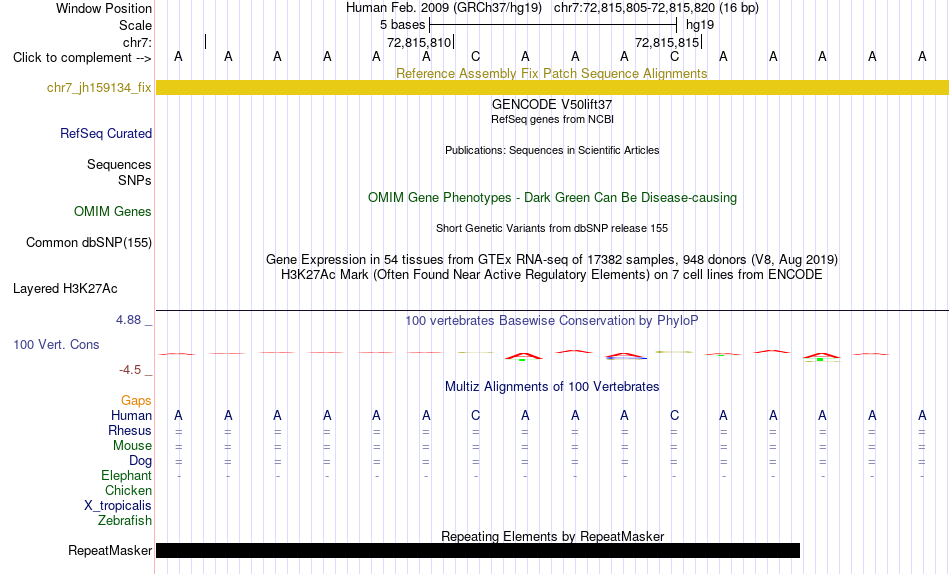This screenshot has width=950, height=574.
Task: Click the Sequences track label
Action: 119,164
